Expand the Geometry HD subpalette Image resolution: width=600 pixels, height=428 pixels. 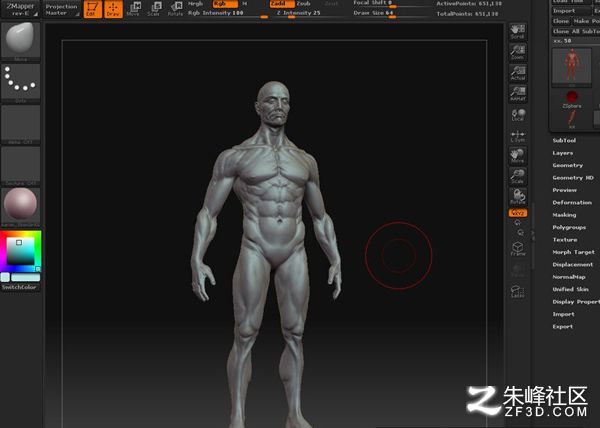[x=573, y=177]
